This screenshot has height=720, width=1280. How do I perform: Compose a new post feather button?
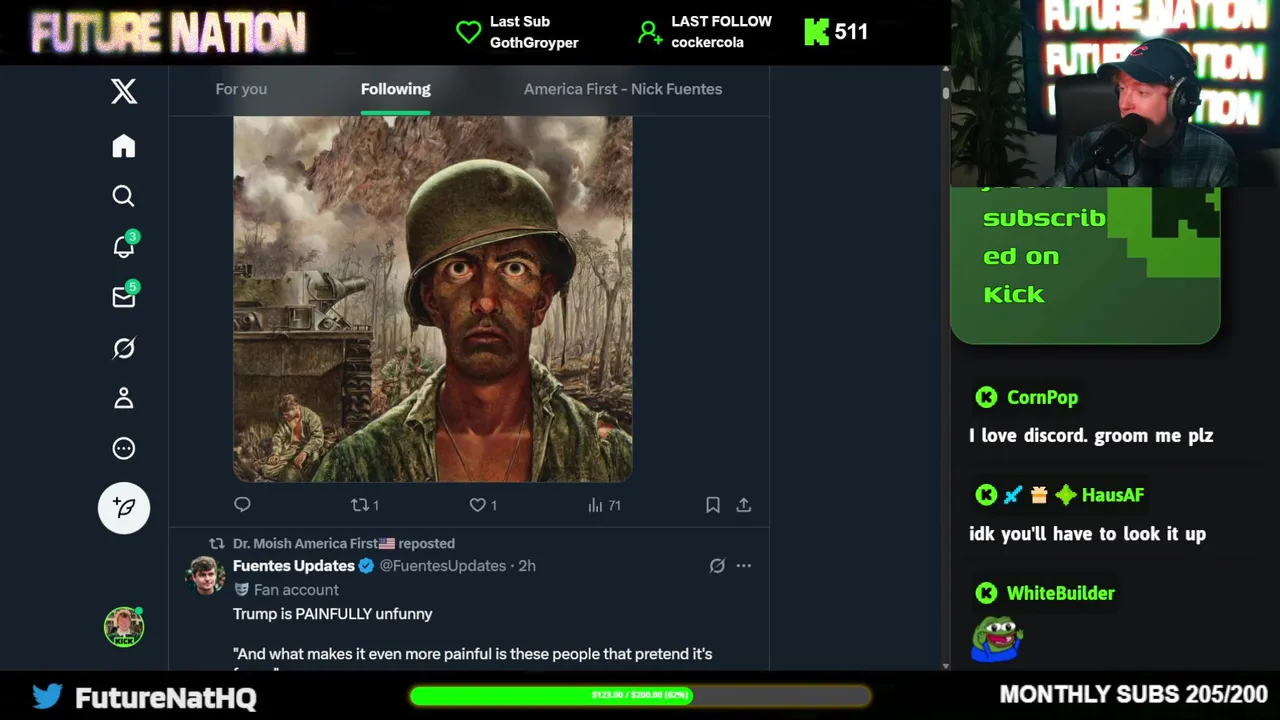pyautogui.click(x=124, y=507)
